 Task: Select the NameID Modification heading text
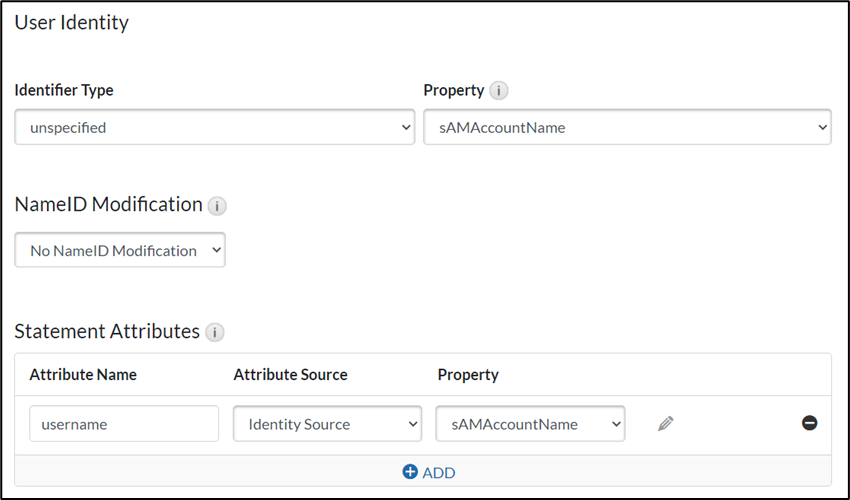pos(108,205)
